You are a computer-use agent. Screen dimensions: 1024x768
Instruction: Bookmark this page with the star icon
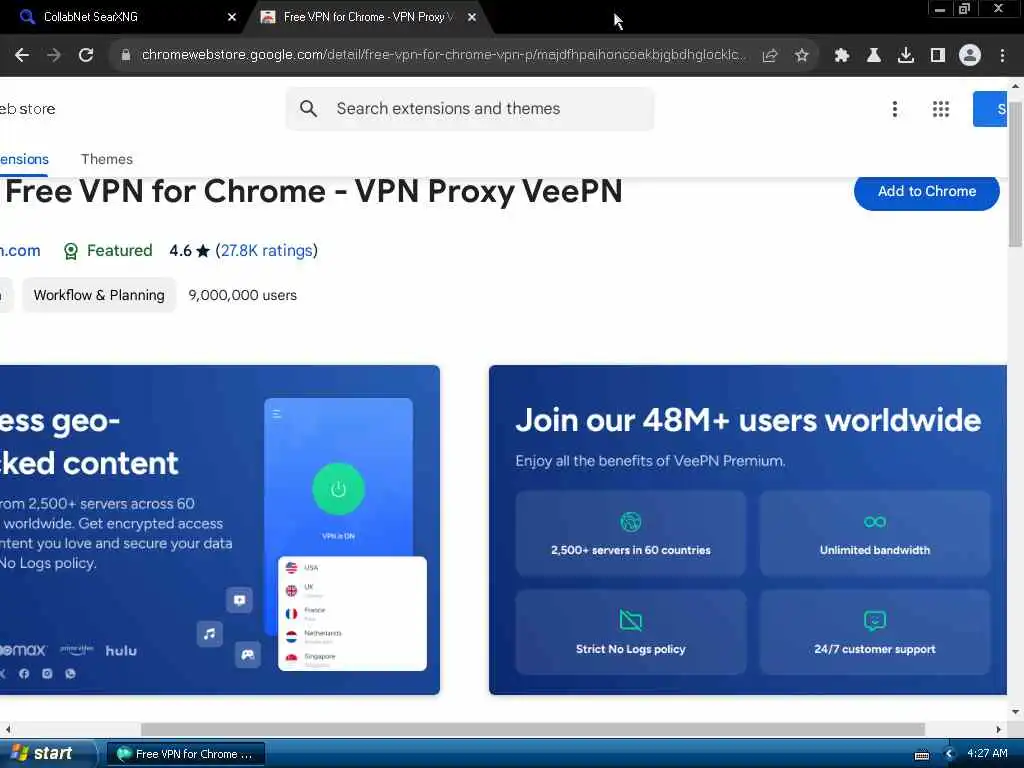(x=802, y=56)
